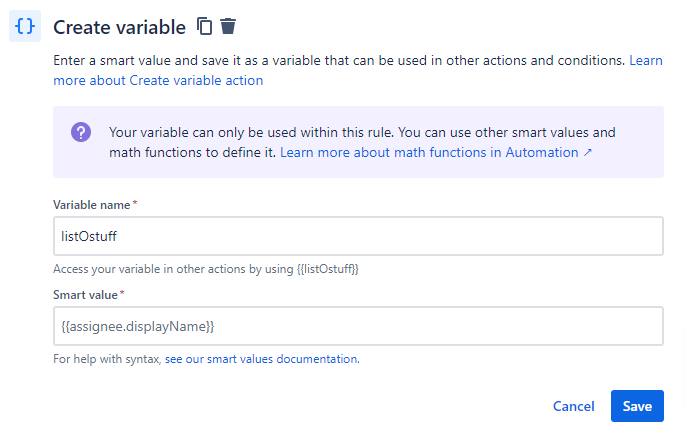
Task: Delete action using the trash icon
Action: pyautogui.click(x=229, y=27)
